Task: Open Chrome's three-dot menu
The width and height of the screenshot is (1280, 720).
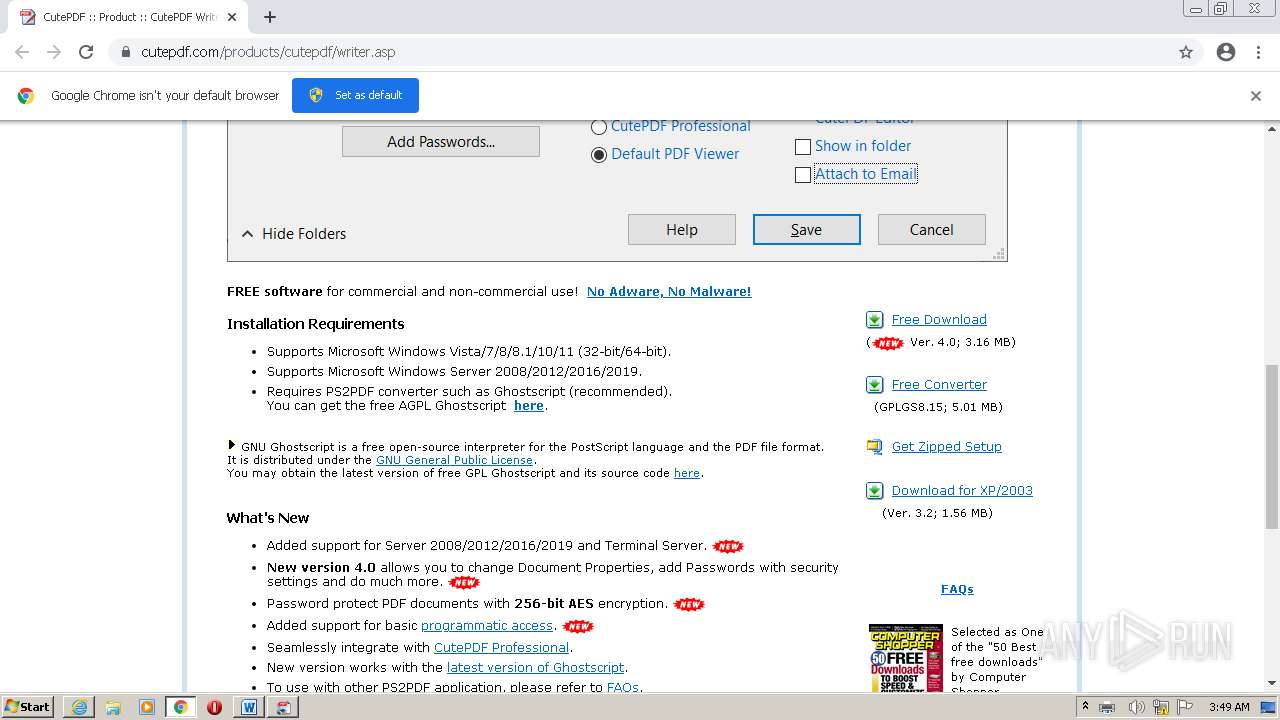Action: click(1258, 52)
